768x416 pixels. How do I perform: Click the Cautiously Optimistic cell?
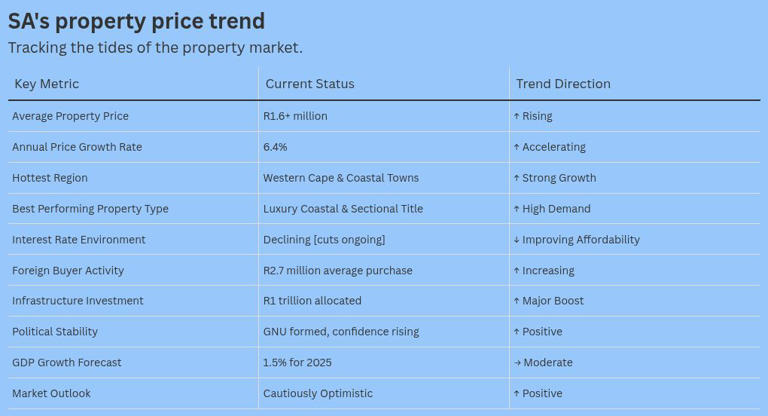[x=318, y=393]
